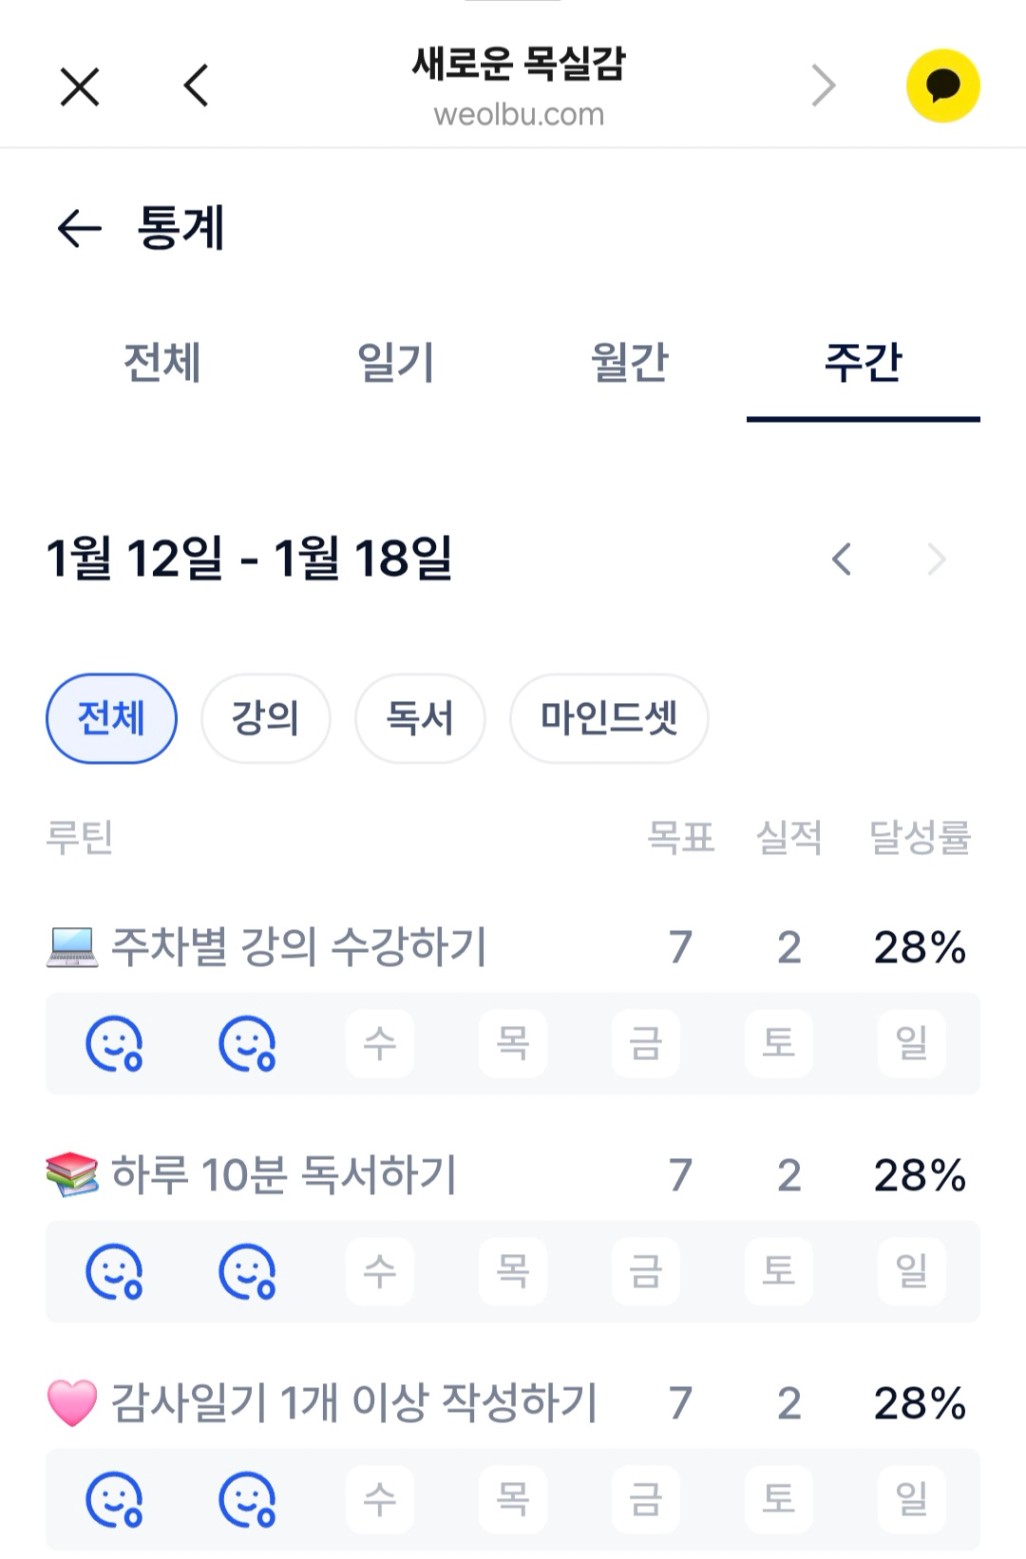Open the 전체 statistics tab
Viewport: 1026px width, 1559px height.
tap(162, 362)
